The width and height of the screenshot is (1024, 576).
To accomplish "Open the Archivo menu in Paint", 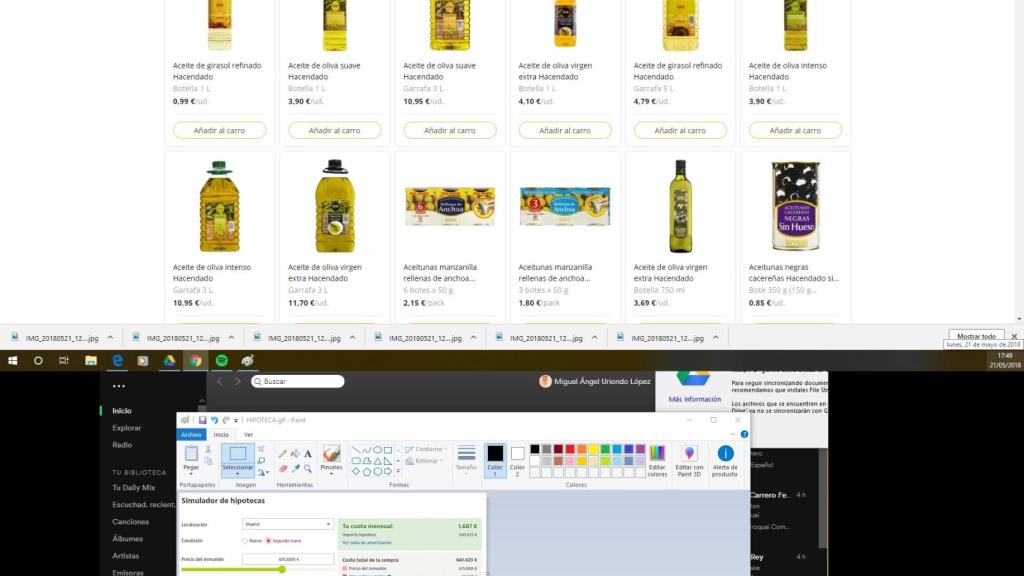I will (x=191, y=435).
